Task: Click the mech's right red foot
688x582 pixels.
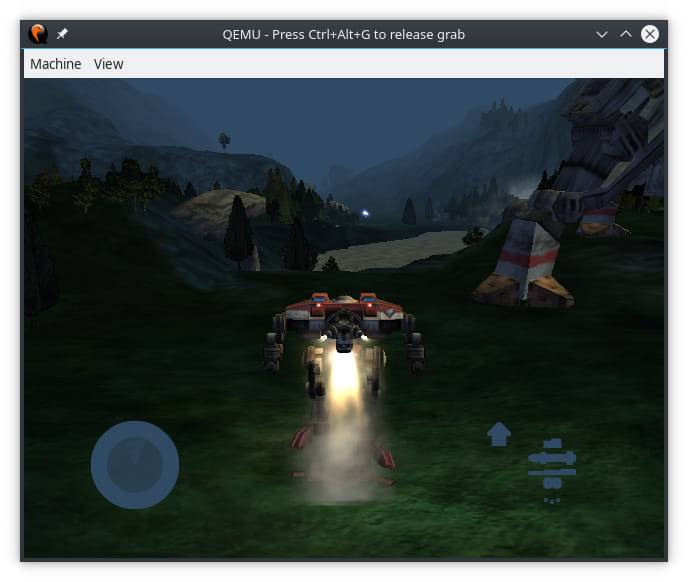Action: click(x=381, y=455)
